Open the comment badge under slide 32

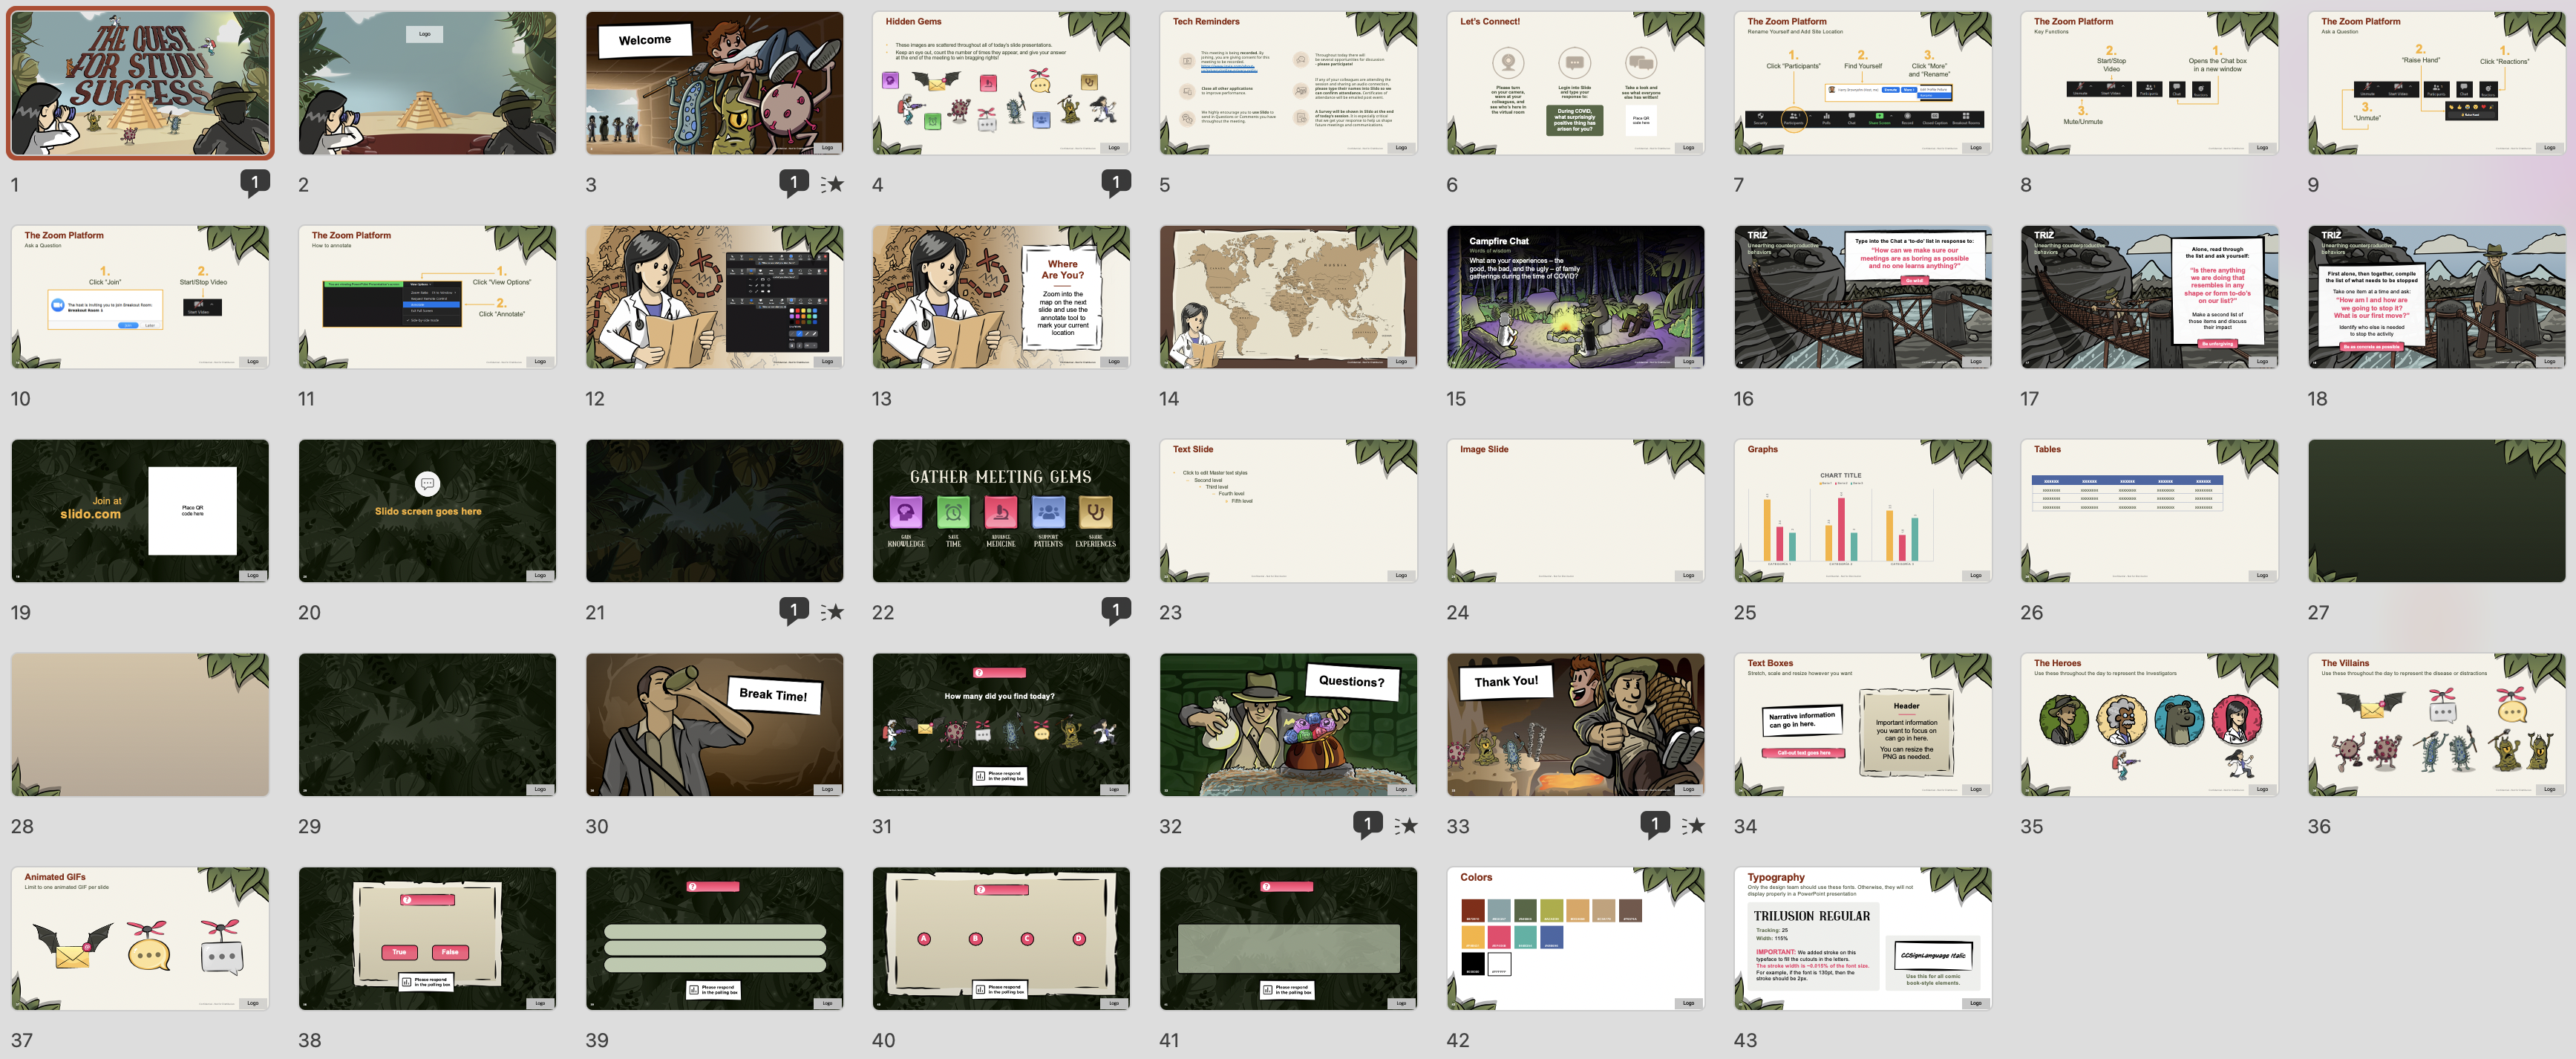tap(1368, 825)
